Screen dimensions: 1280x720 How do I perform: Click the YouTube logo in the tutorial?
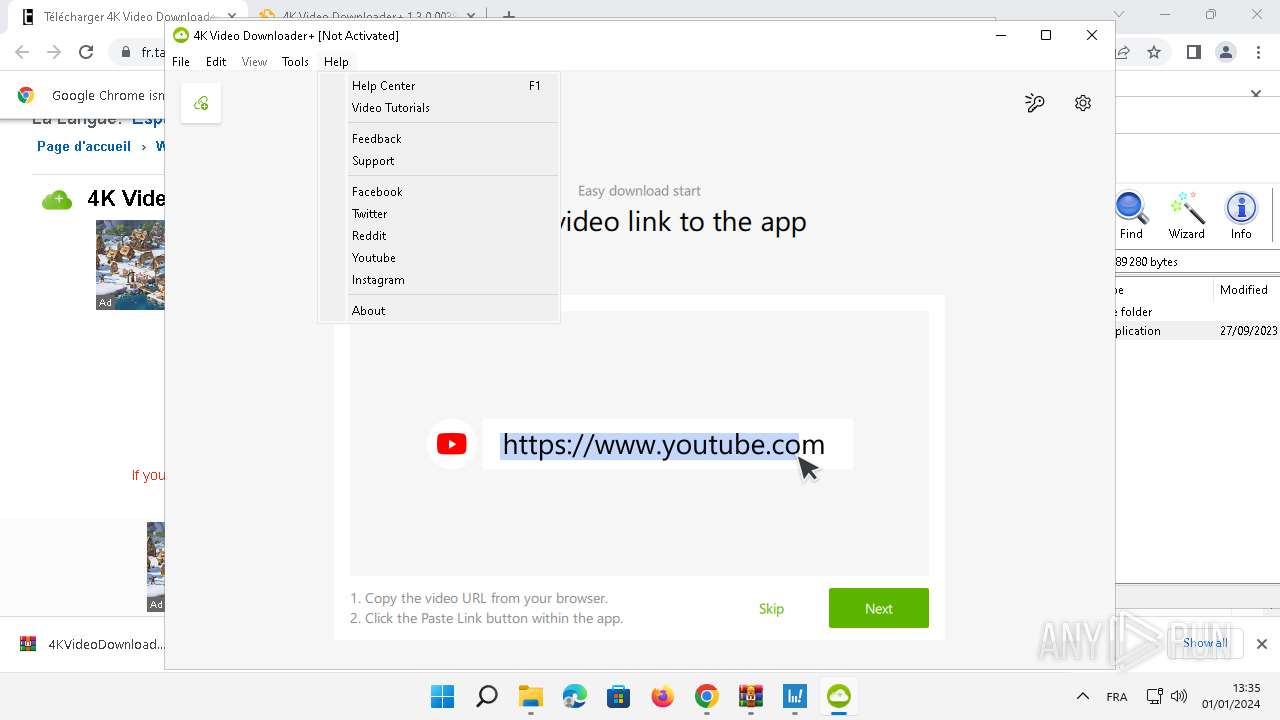pos(451,444)
